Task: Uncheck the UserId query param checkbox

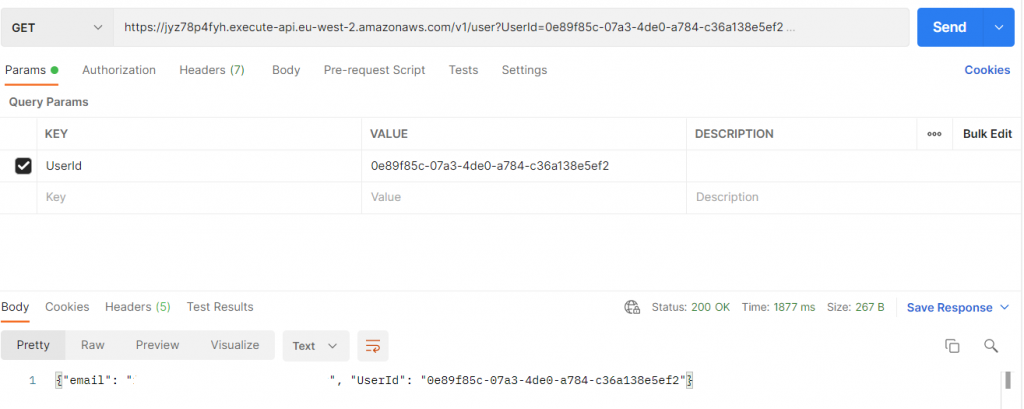Action: (24, 166)
